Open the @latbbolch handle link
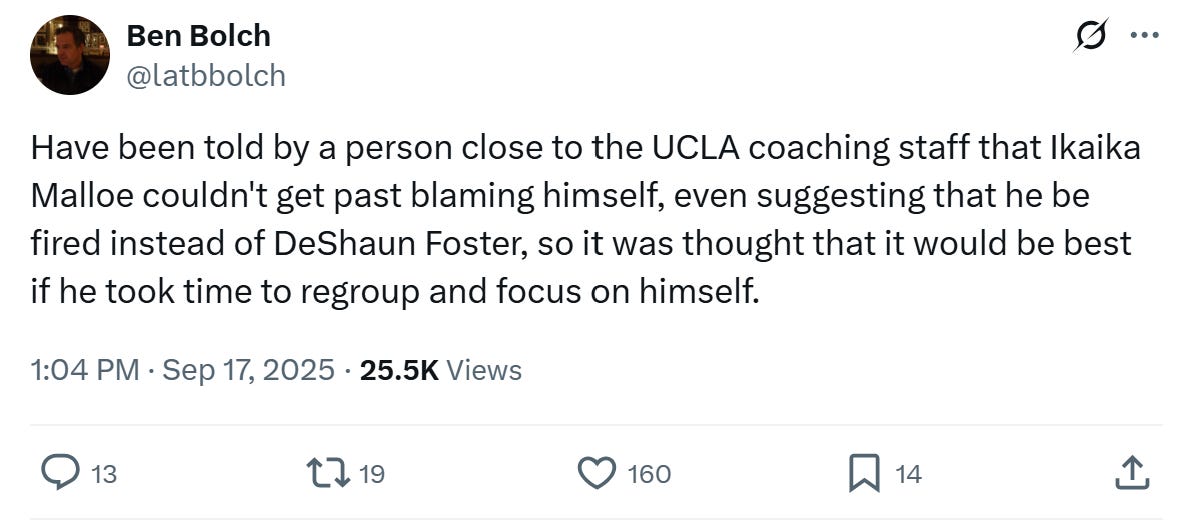 click(205, 75)
